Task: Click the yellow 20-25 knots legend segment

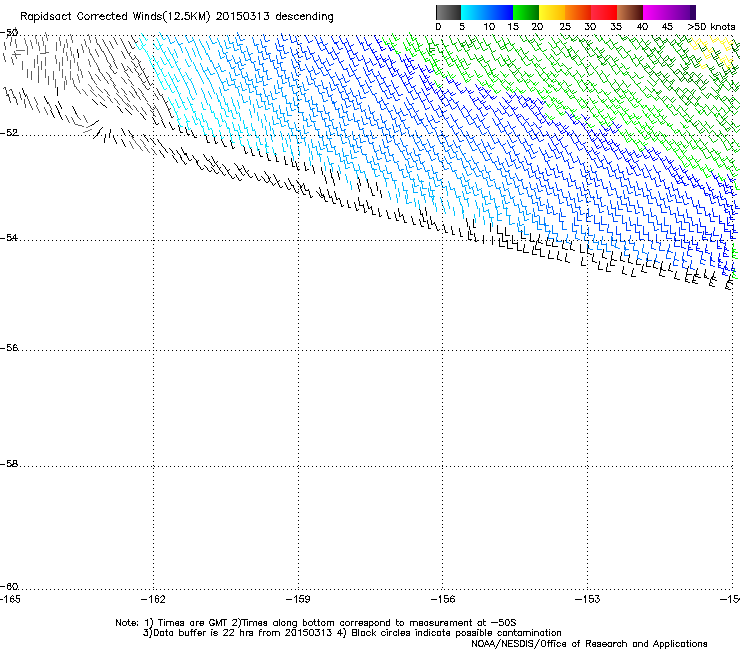Action: click(552, 12)
